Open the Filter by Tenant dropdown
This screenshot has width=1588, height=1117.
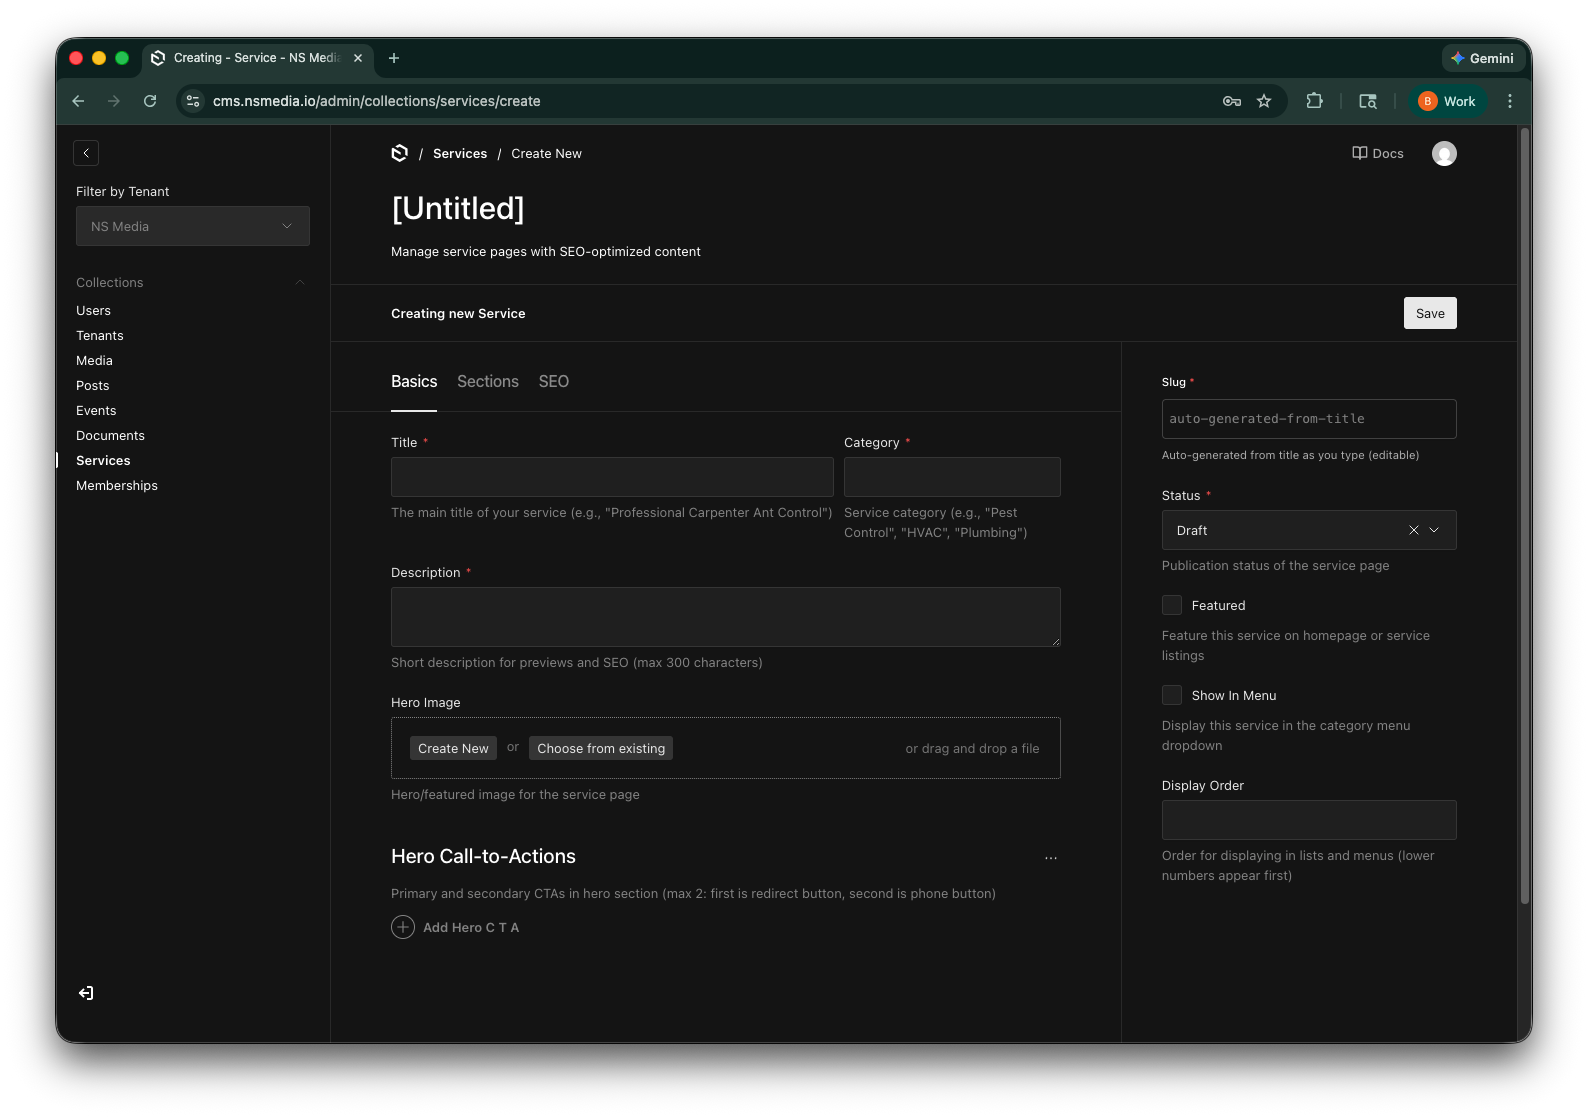(x=193, y=226)
